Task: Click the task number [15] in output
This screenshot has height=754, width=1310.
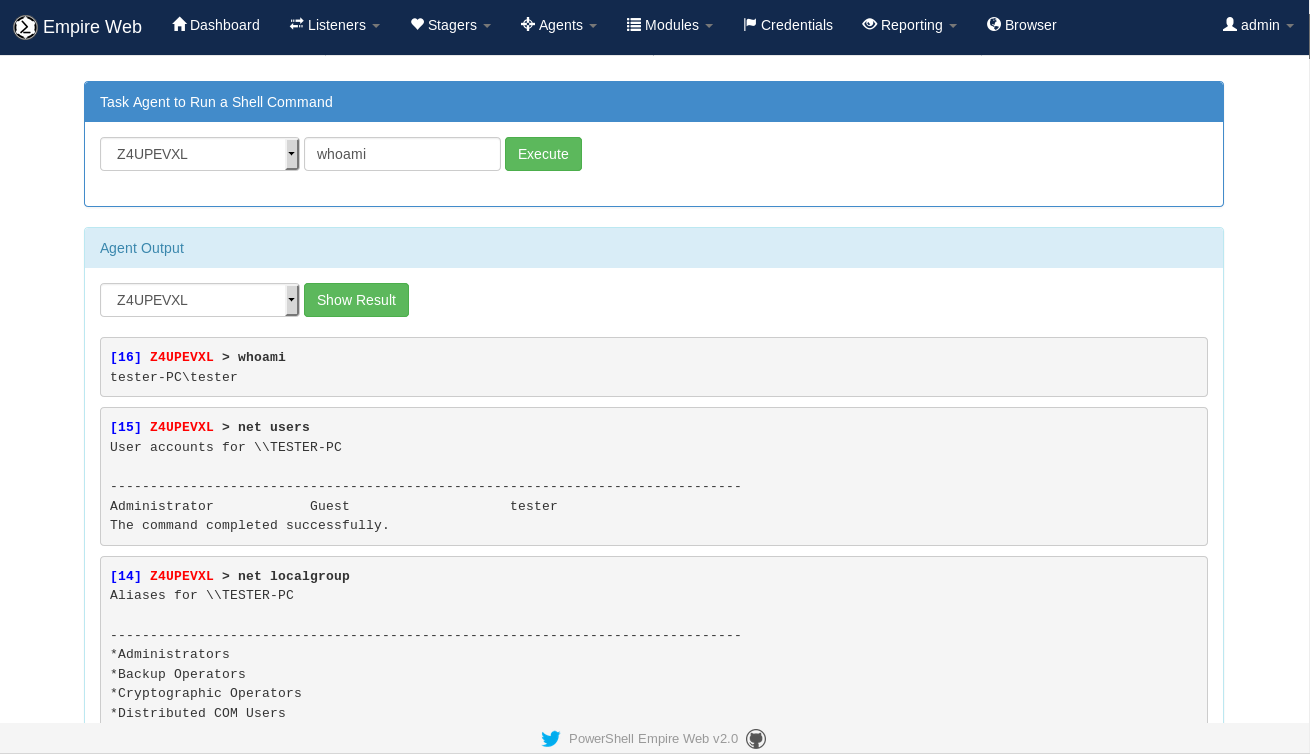Action: point(126,427)
